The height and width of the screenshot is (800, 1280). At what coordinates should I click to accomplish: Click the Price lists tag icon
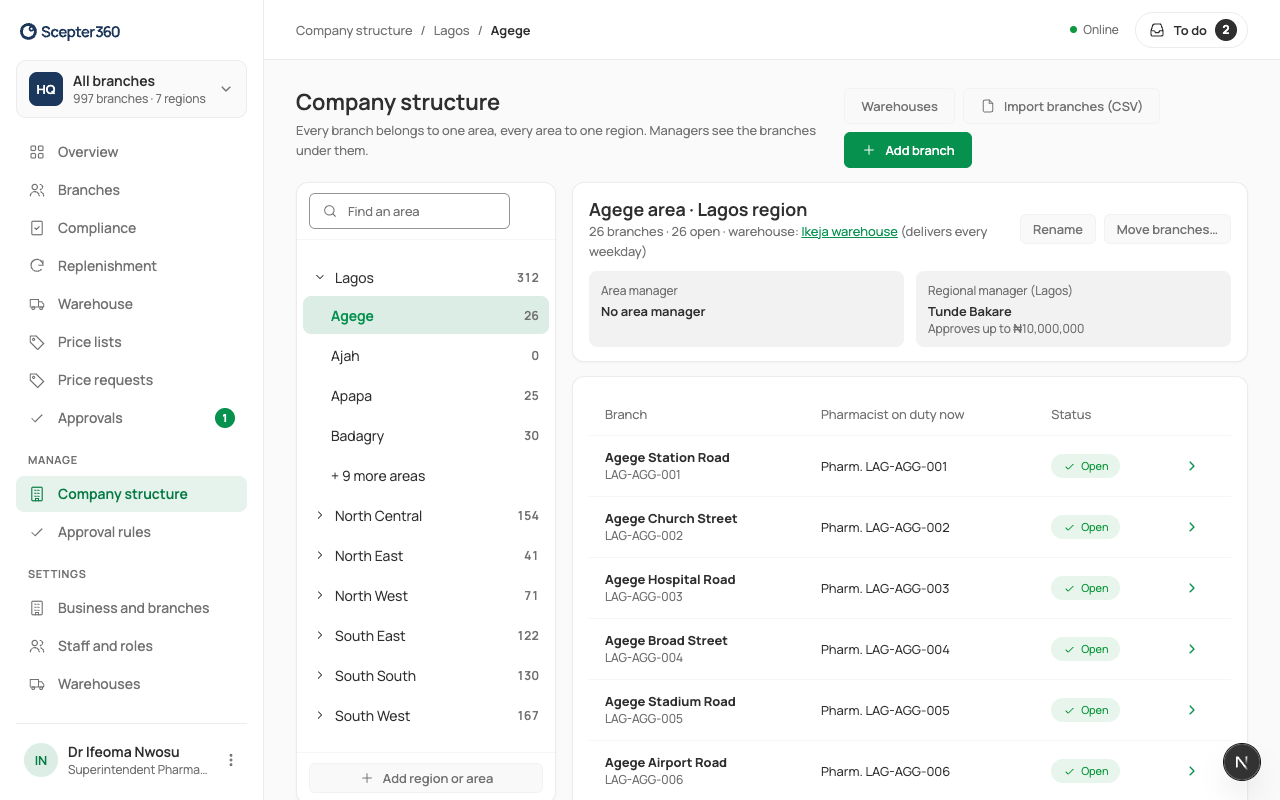pos(37,342)
